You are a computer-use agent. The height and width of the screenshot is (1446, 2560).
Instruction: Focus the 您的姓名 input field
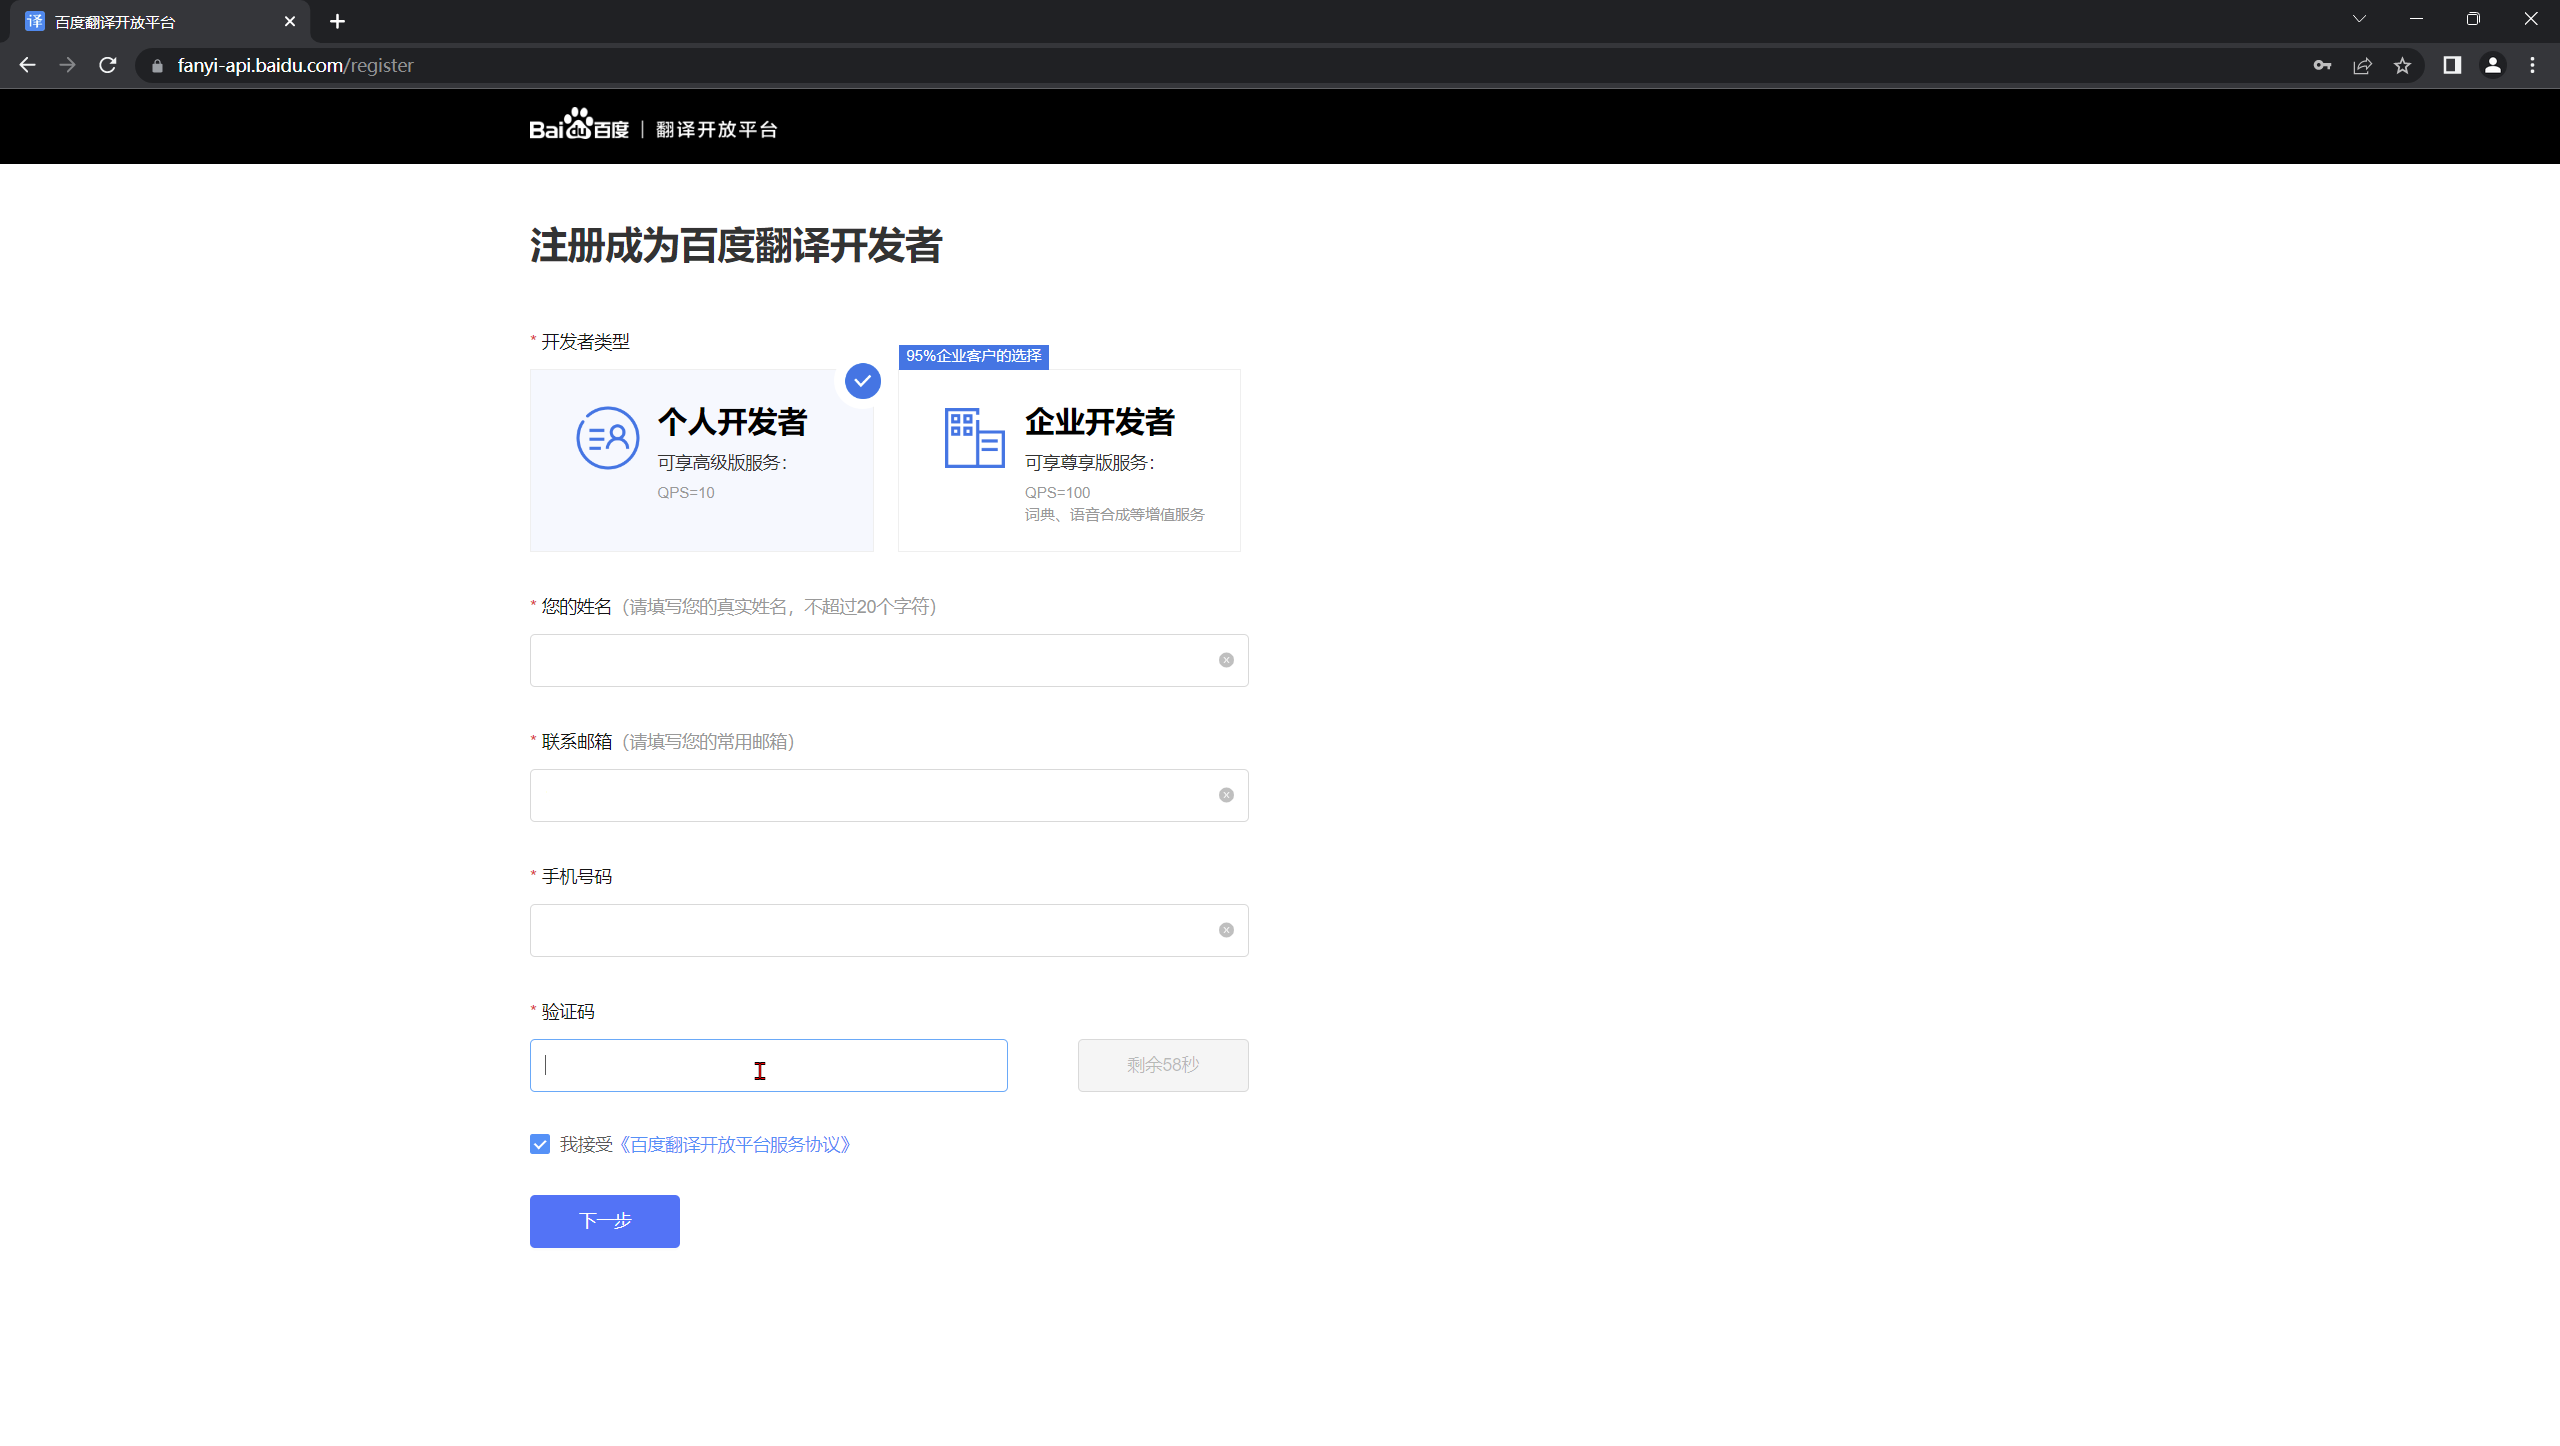pos(889,660)
